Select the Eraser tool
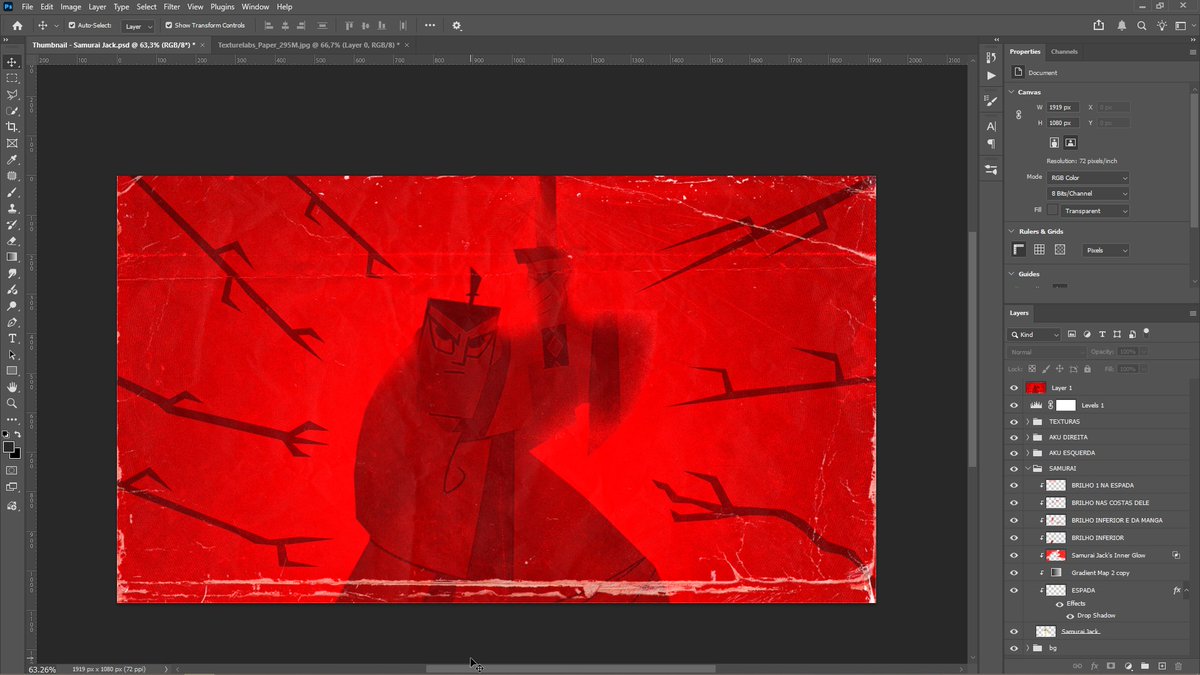This screenshot has height=675, width=1200. [12, 241]
